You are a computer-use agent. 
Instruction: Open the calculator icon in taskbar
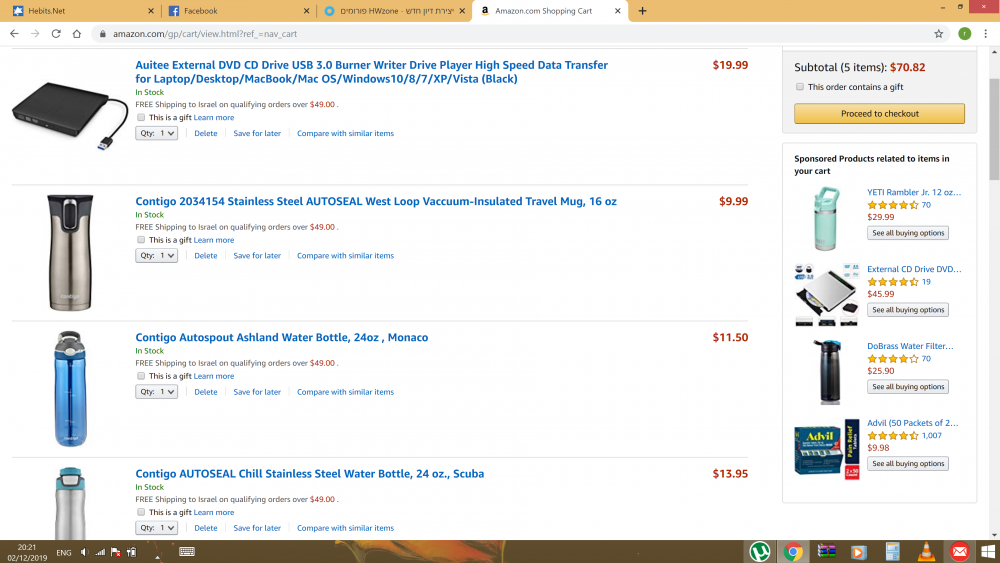tap(893, 552)
